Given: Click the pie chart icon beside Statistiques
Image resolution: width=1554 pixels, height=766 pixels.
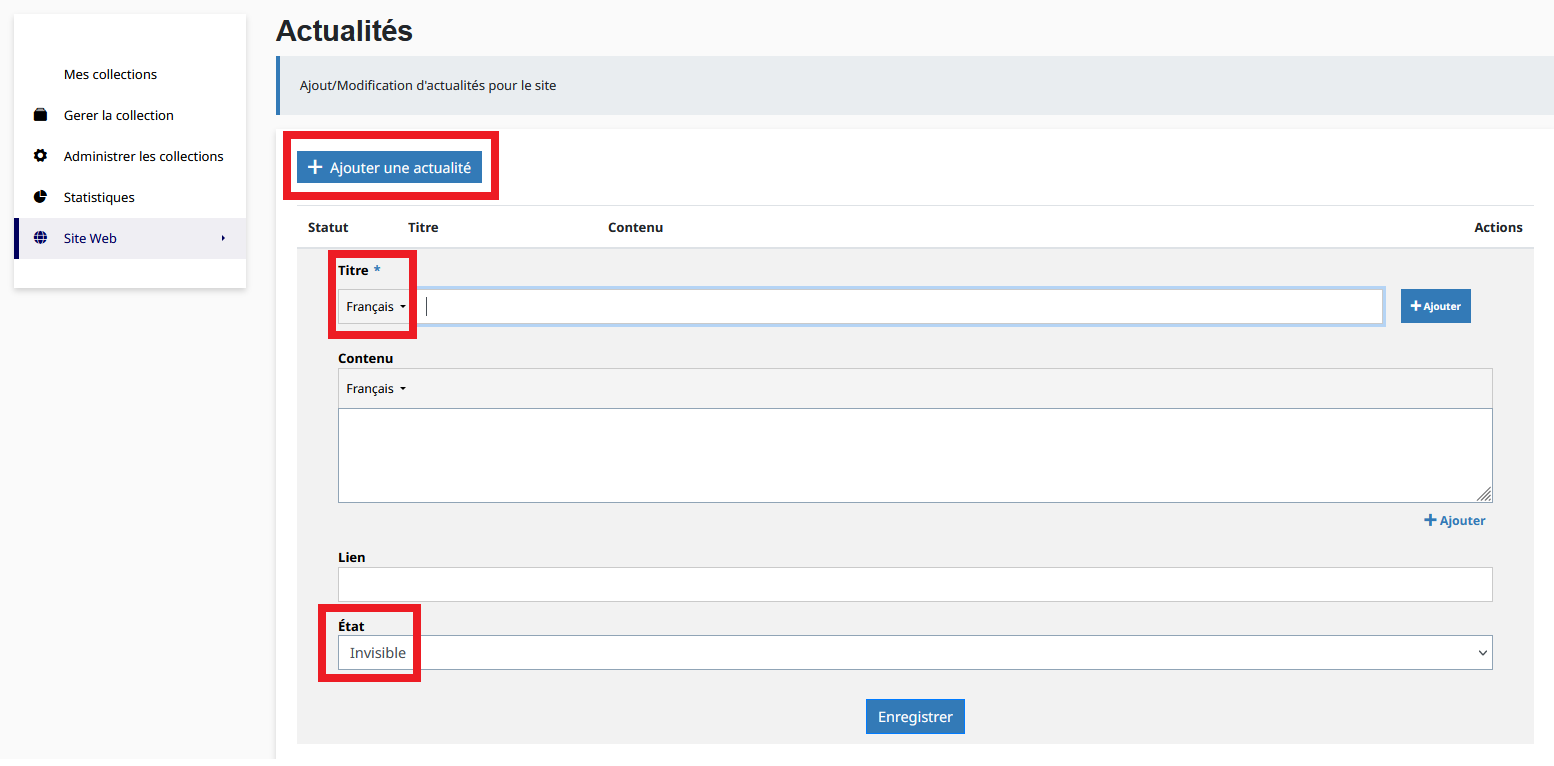Looking at the screenshot, I should pyautogui.click(x=40, y=197).
